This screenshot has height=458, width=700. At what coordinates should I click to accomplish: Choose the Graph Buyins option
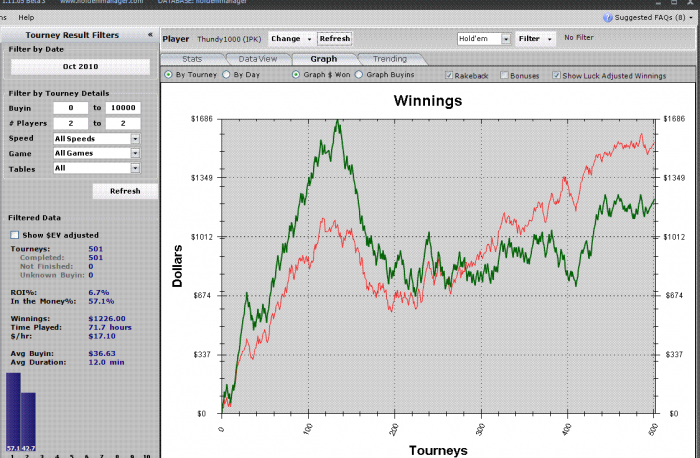coord(359,75)
